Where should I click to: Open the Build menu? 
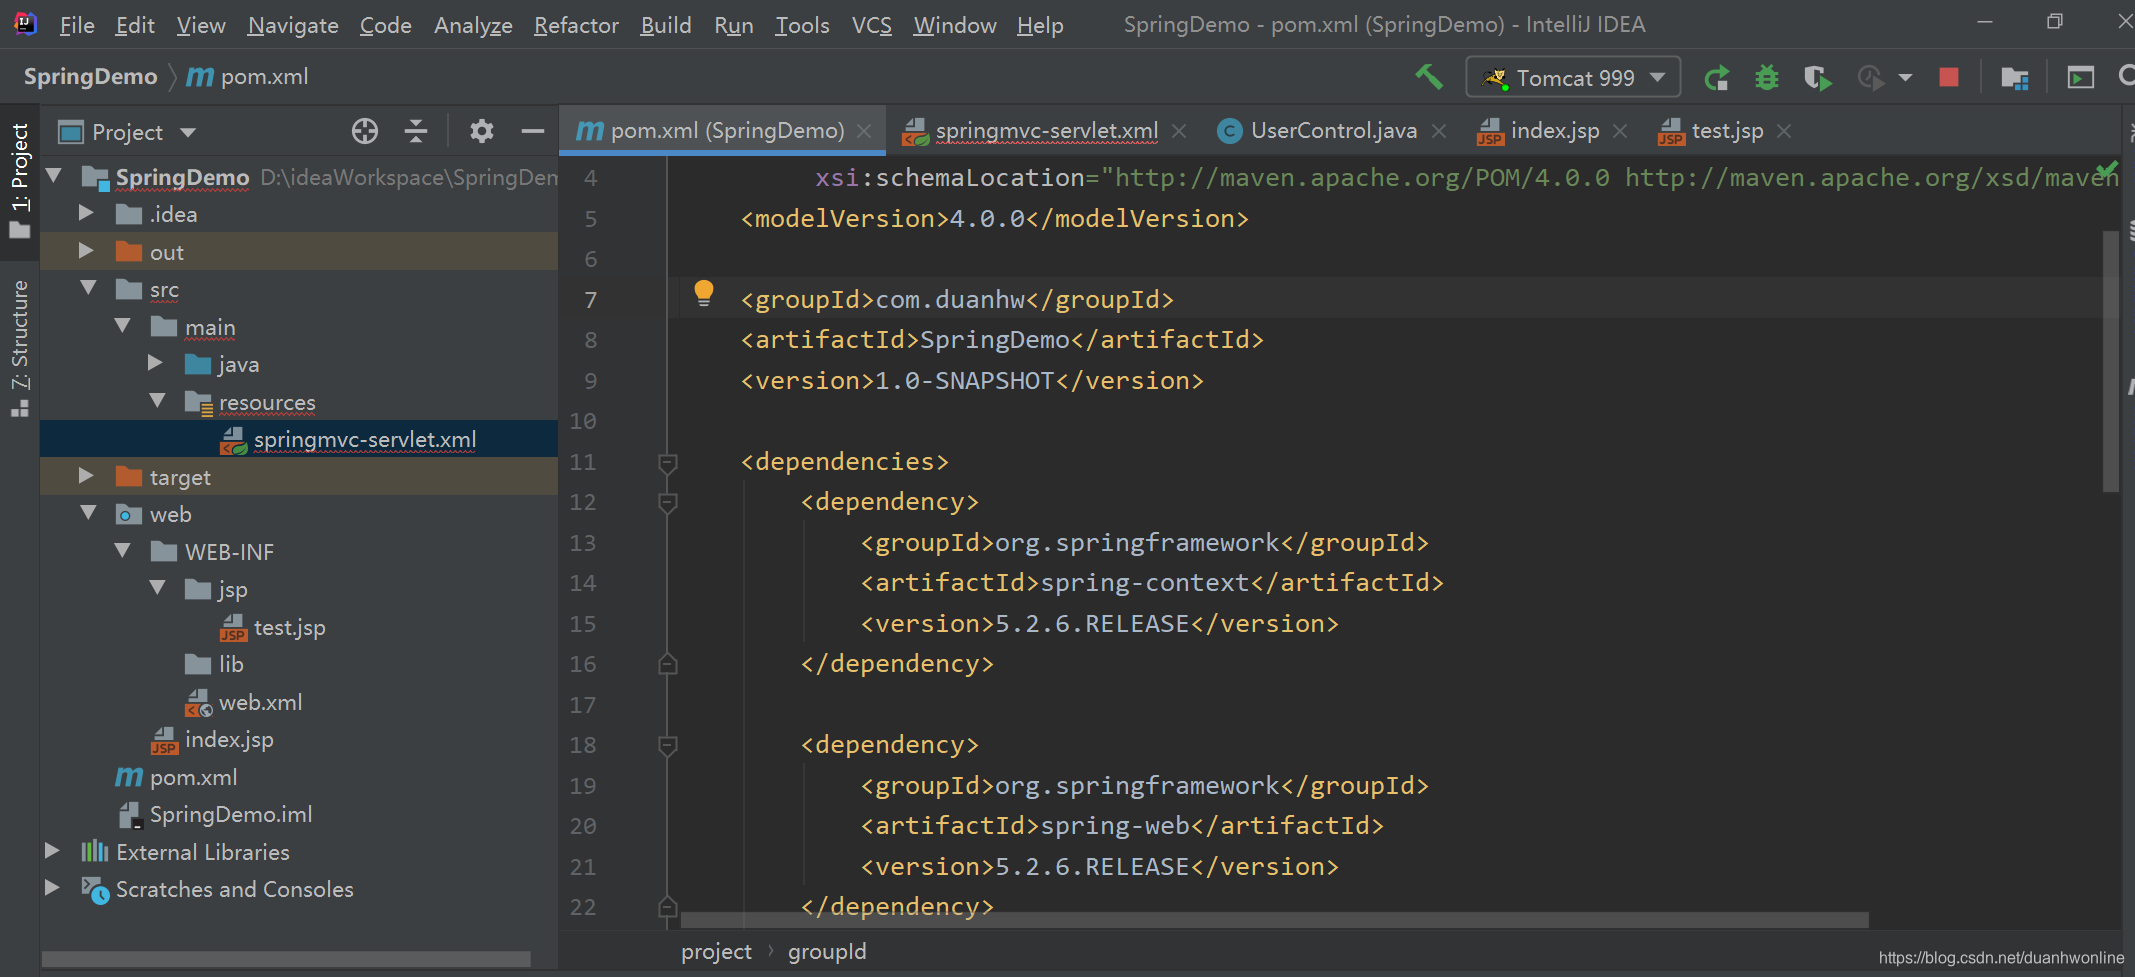666,25
